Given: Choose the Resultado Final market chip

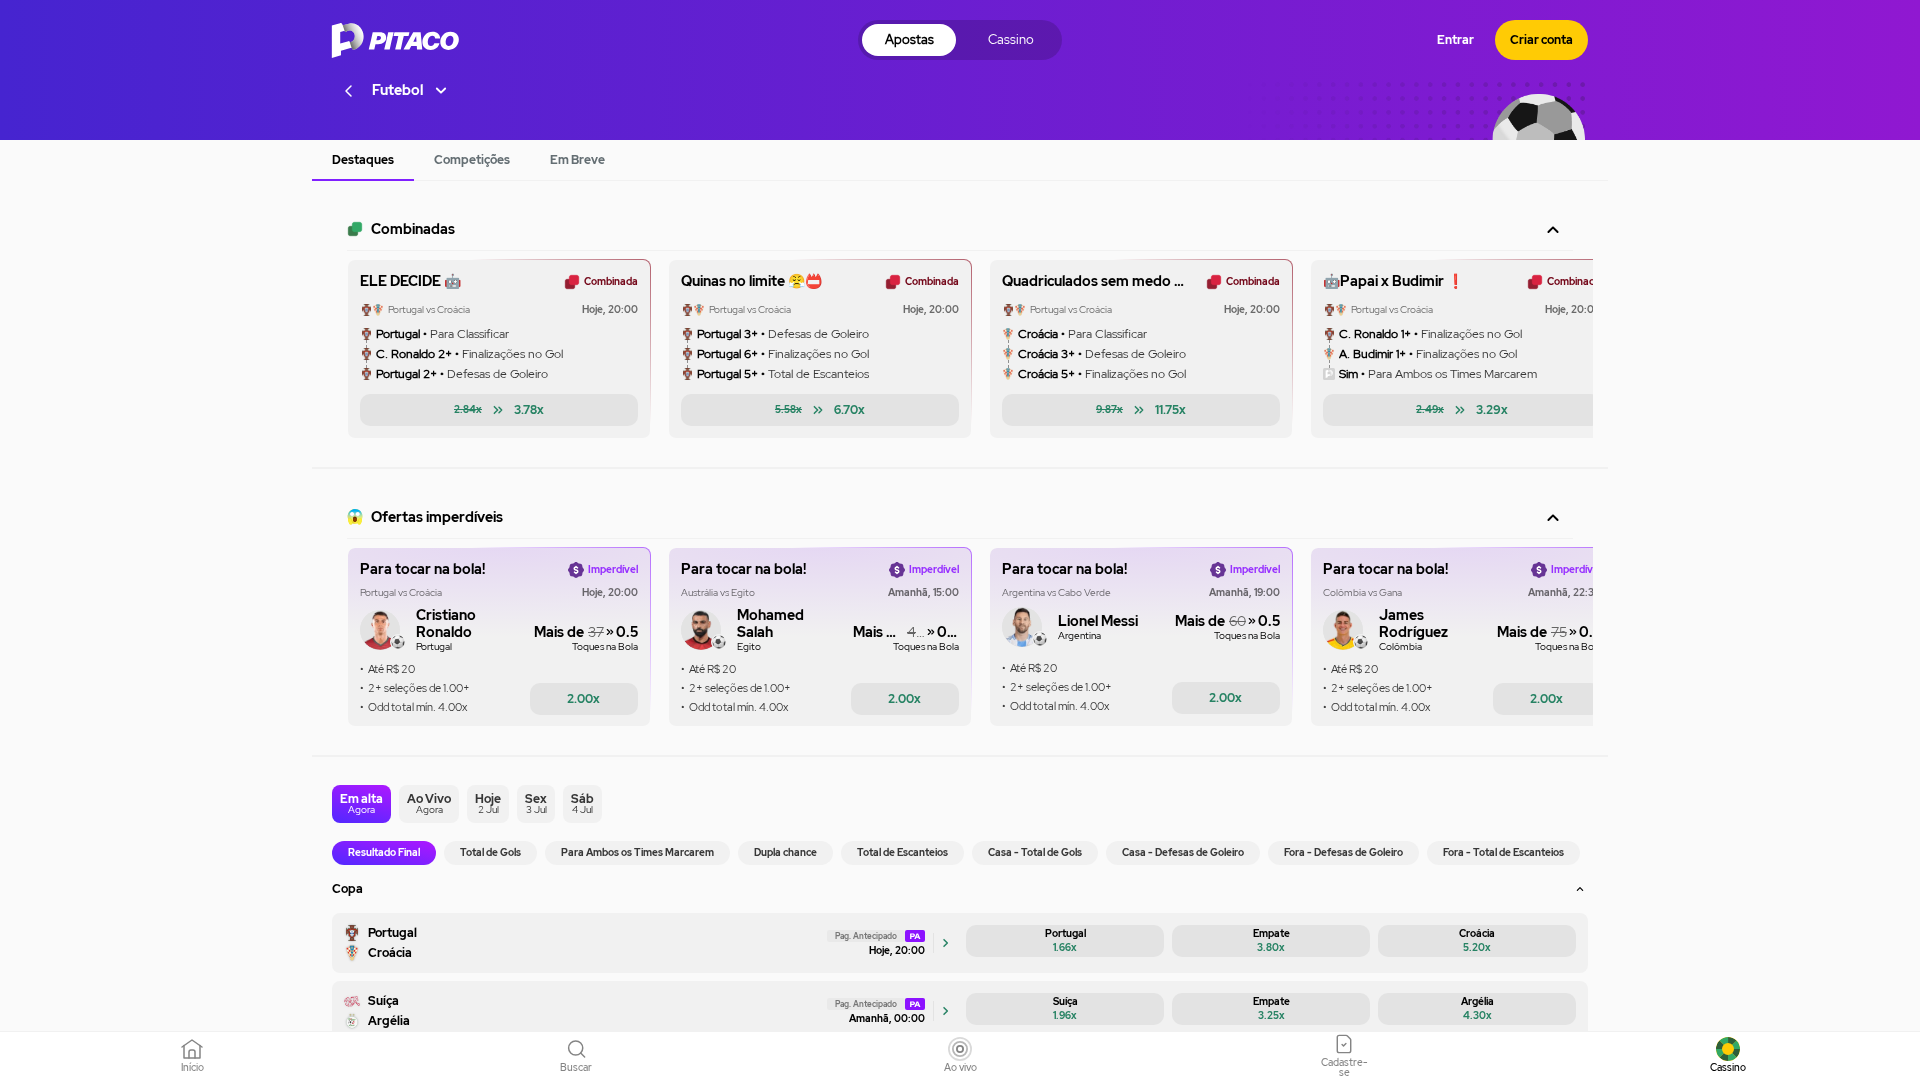Looking at the screenshot, I should pyautogui.click(x=384, y=853).
